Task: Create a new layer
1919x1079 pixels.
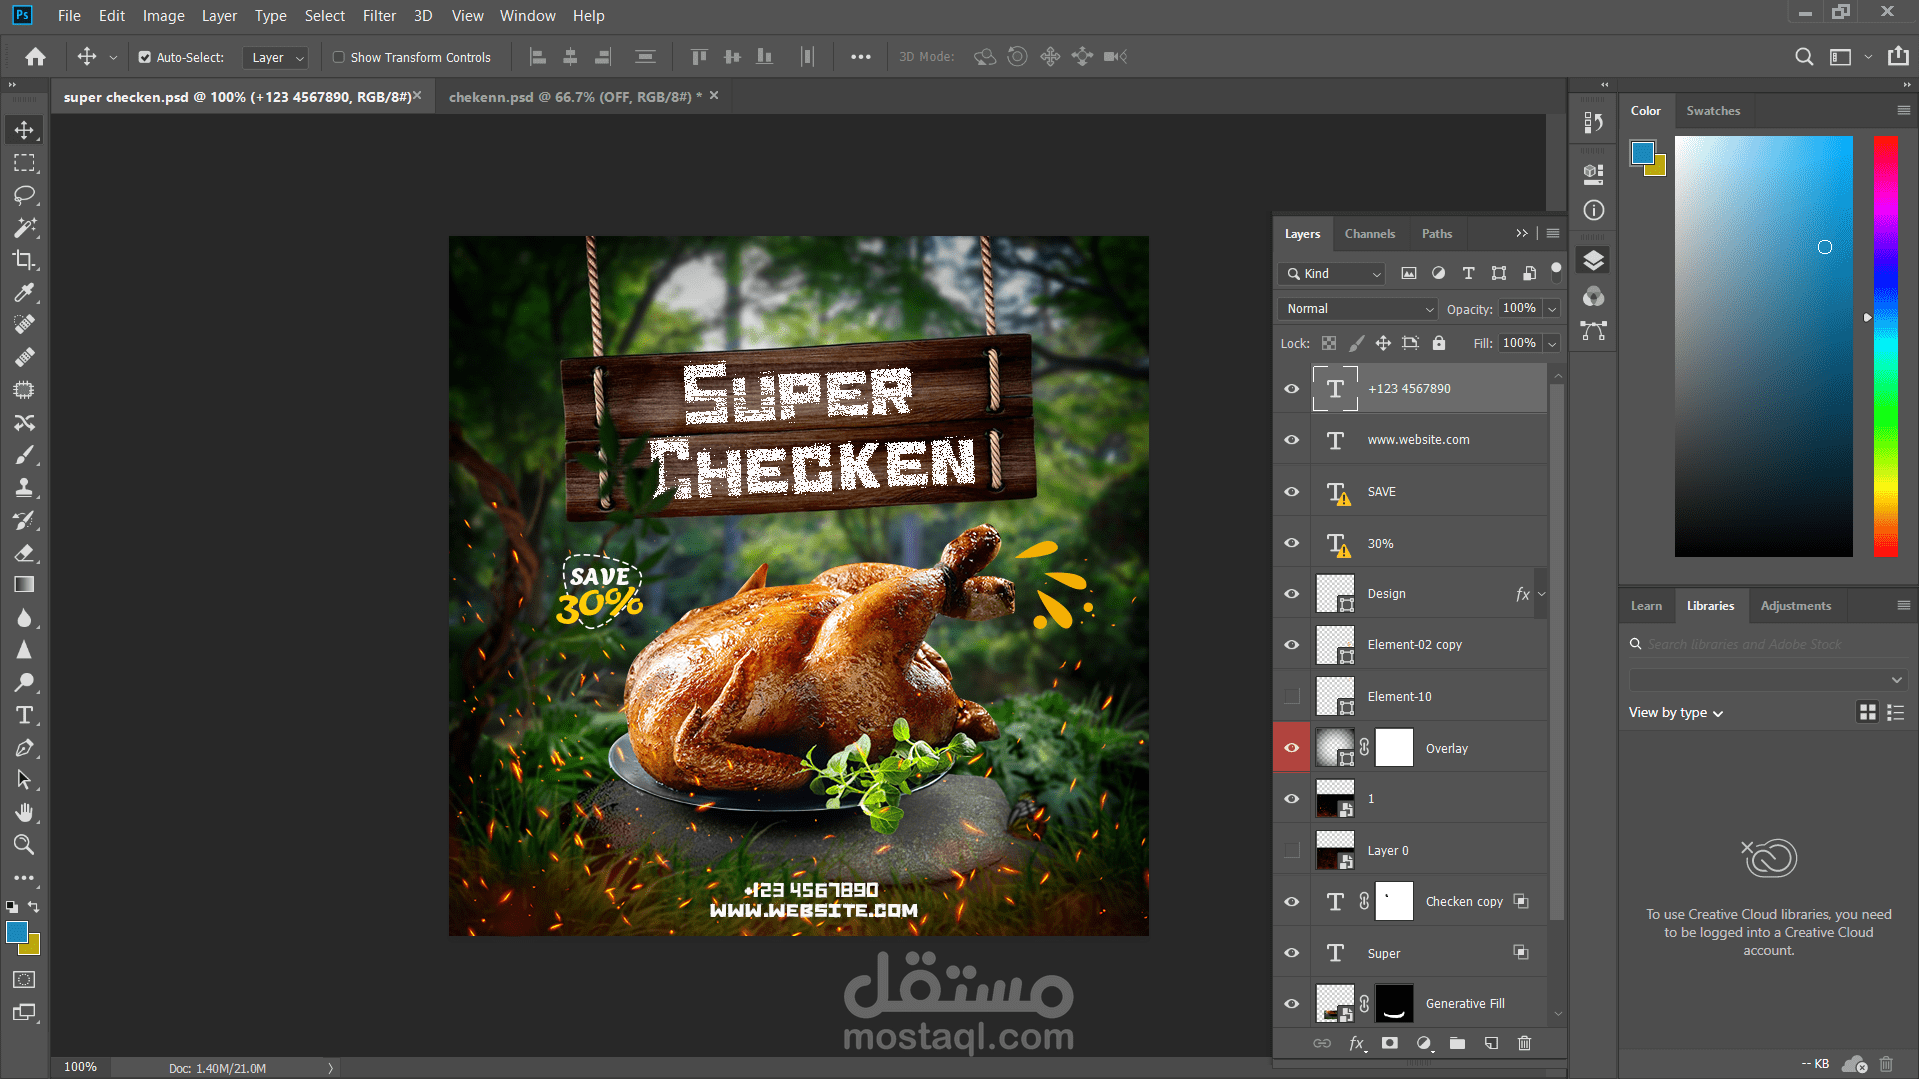Action: click(1491, 1043)
